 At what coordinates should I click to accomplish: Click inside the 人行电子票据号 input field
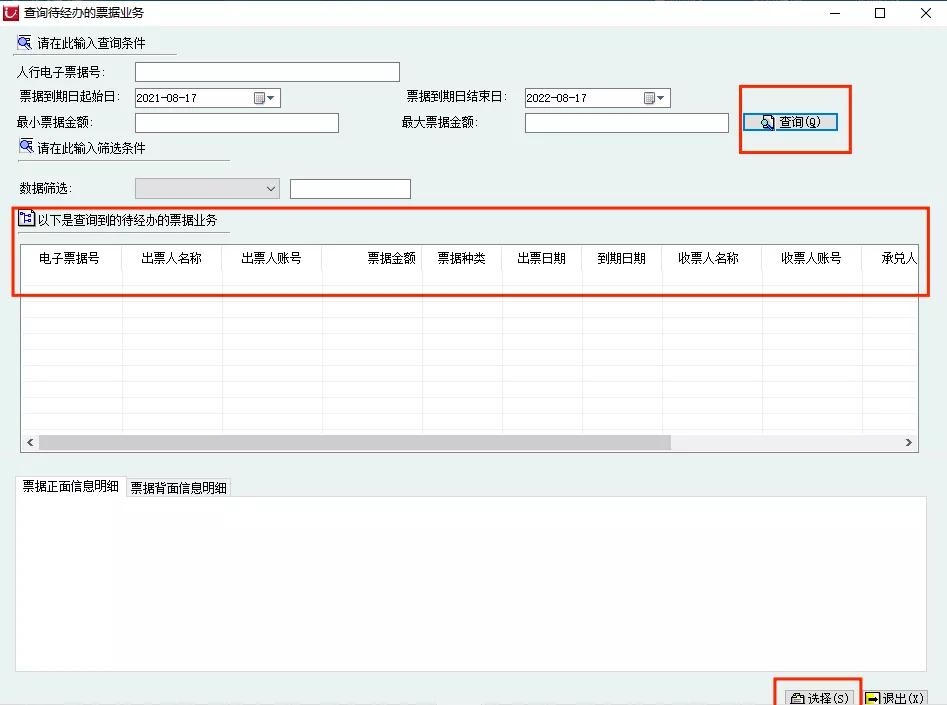click(267, 71)
